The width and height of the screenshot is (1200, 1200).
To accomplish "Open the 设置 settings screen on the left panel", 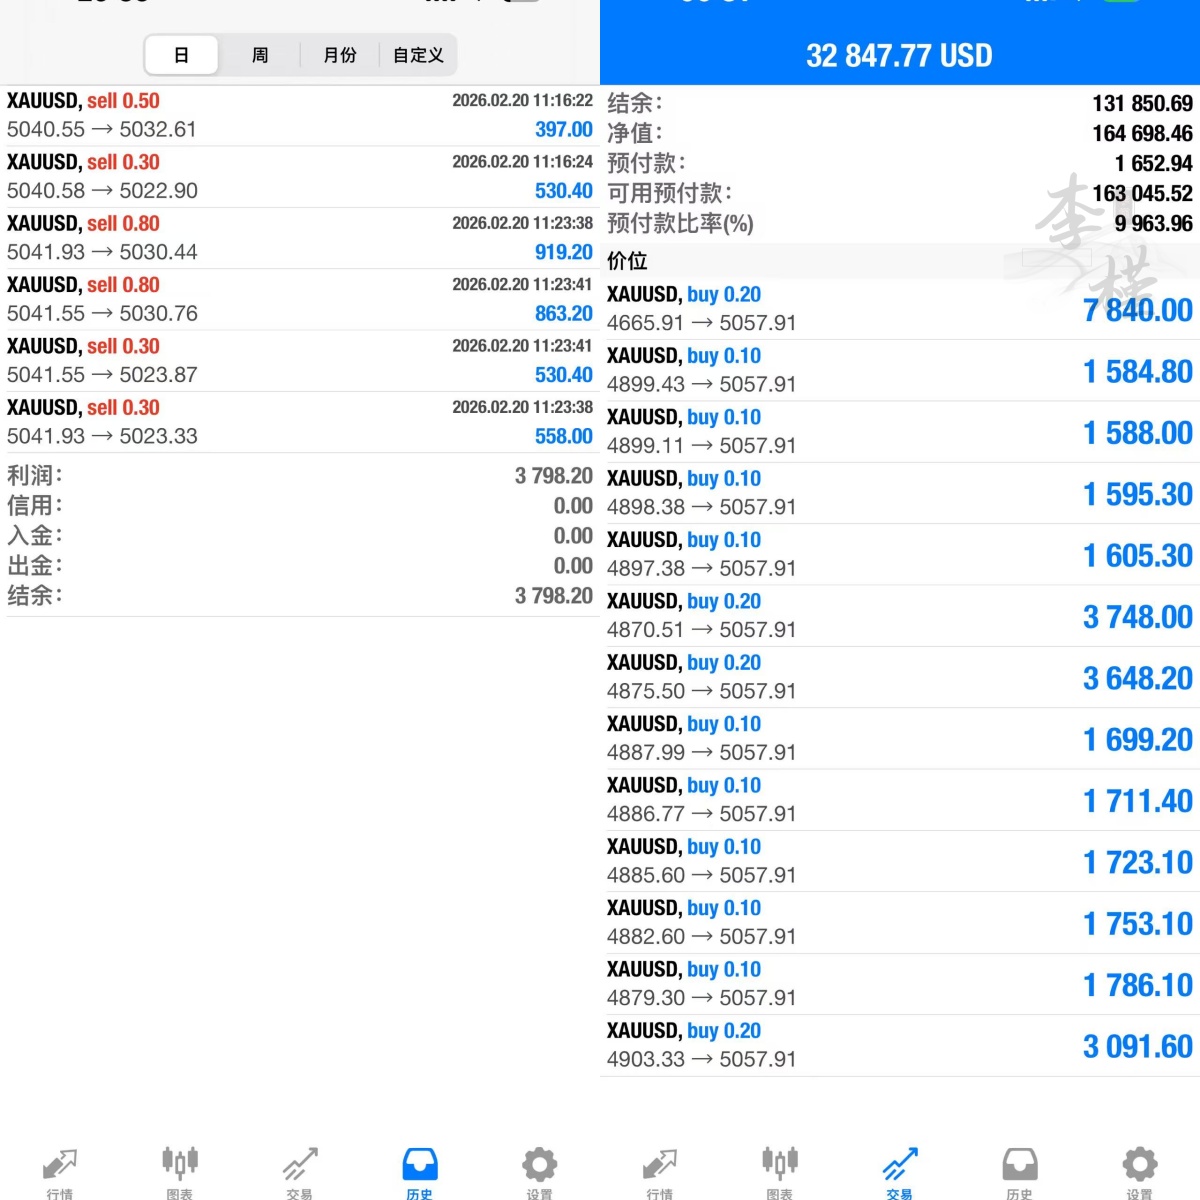I will (539, 1170).
